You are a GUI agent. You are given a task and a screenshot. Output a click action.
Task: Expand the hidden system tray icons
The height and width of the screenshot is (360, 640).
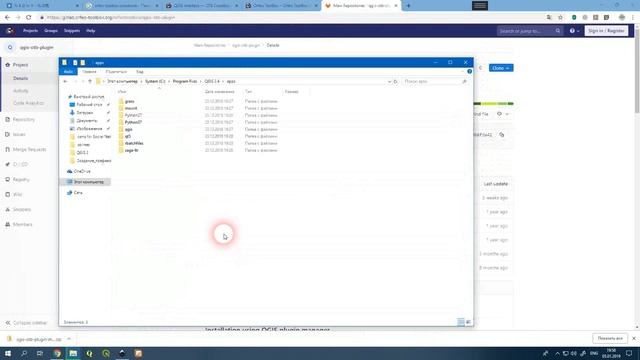click(557, 353)
